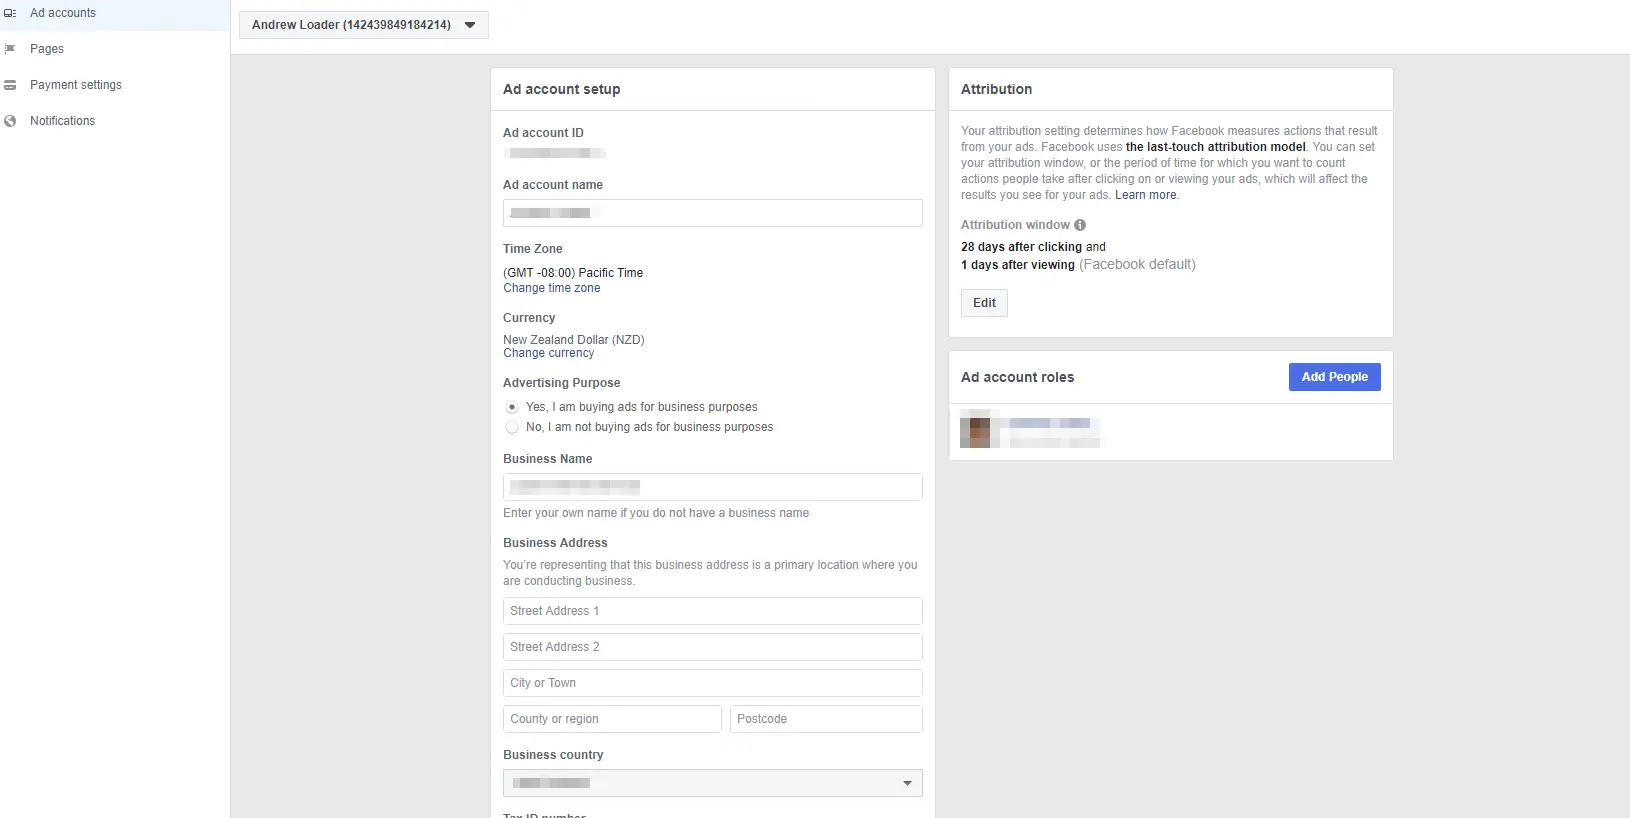Click the City or Town field
Image resolution: width=1630 pixels, height=818 pixels.
[712, 683]
